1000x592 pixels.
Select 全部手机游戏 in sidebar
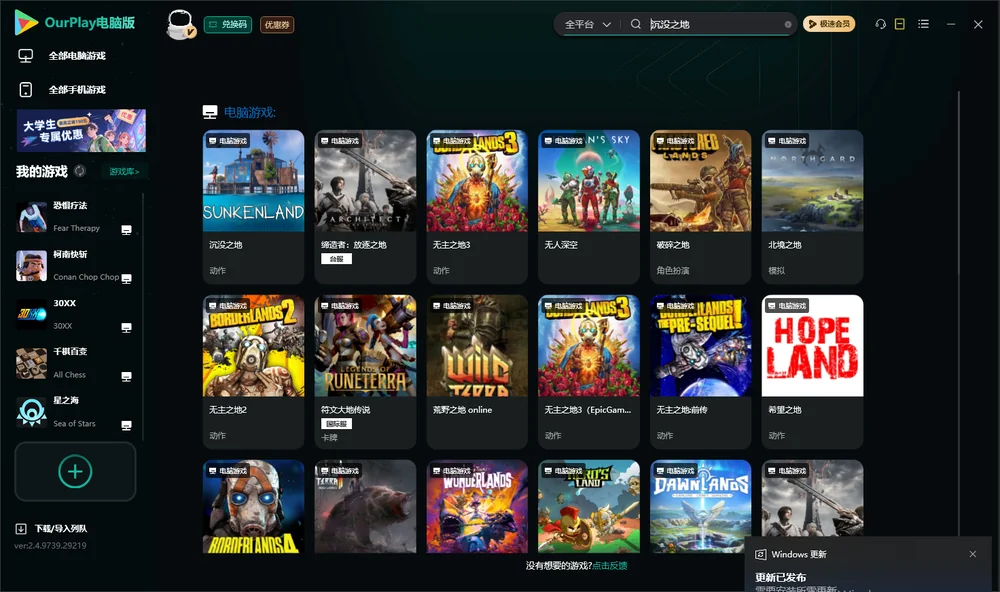[x=77, y=90]
